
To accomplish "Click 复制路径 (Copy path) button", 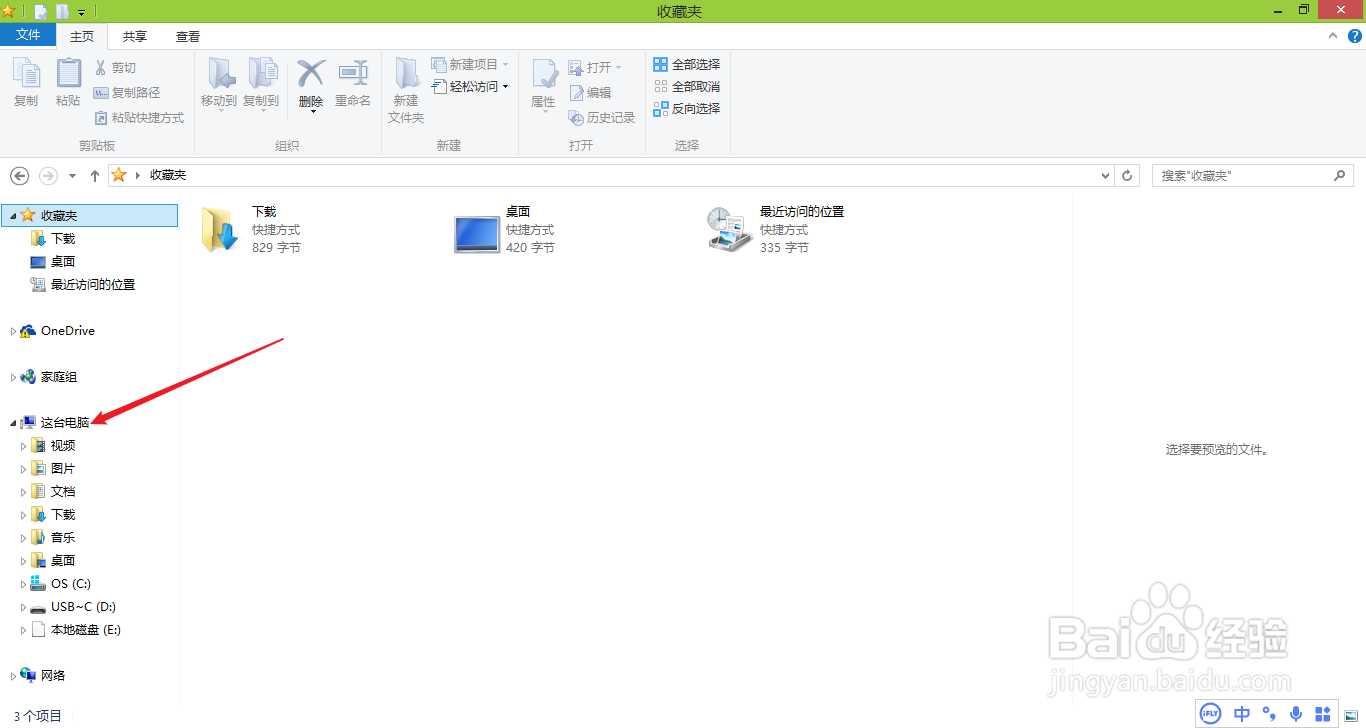I will click(127, 93).
